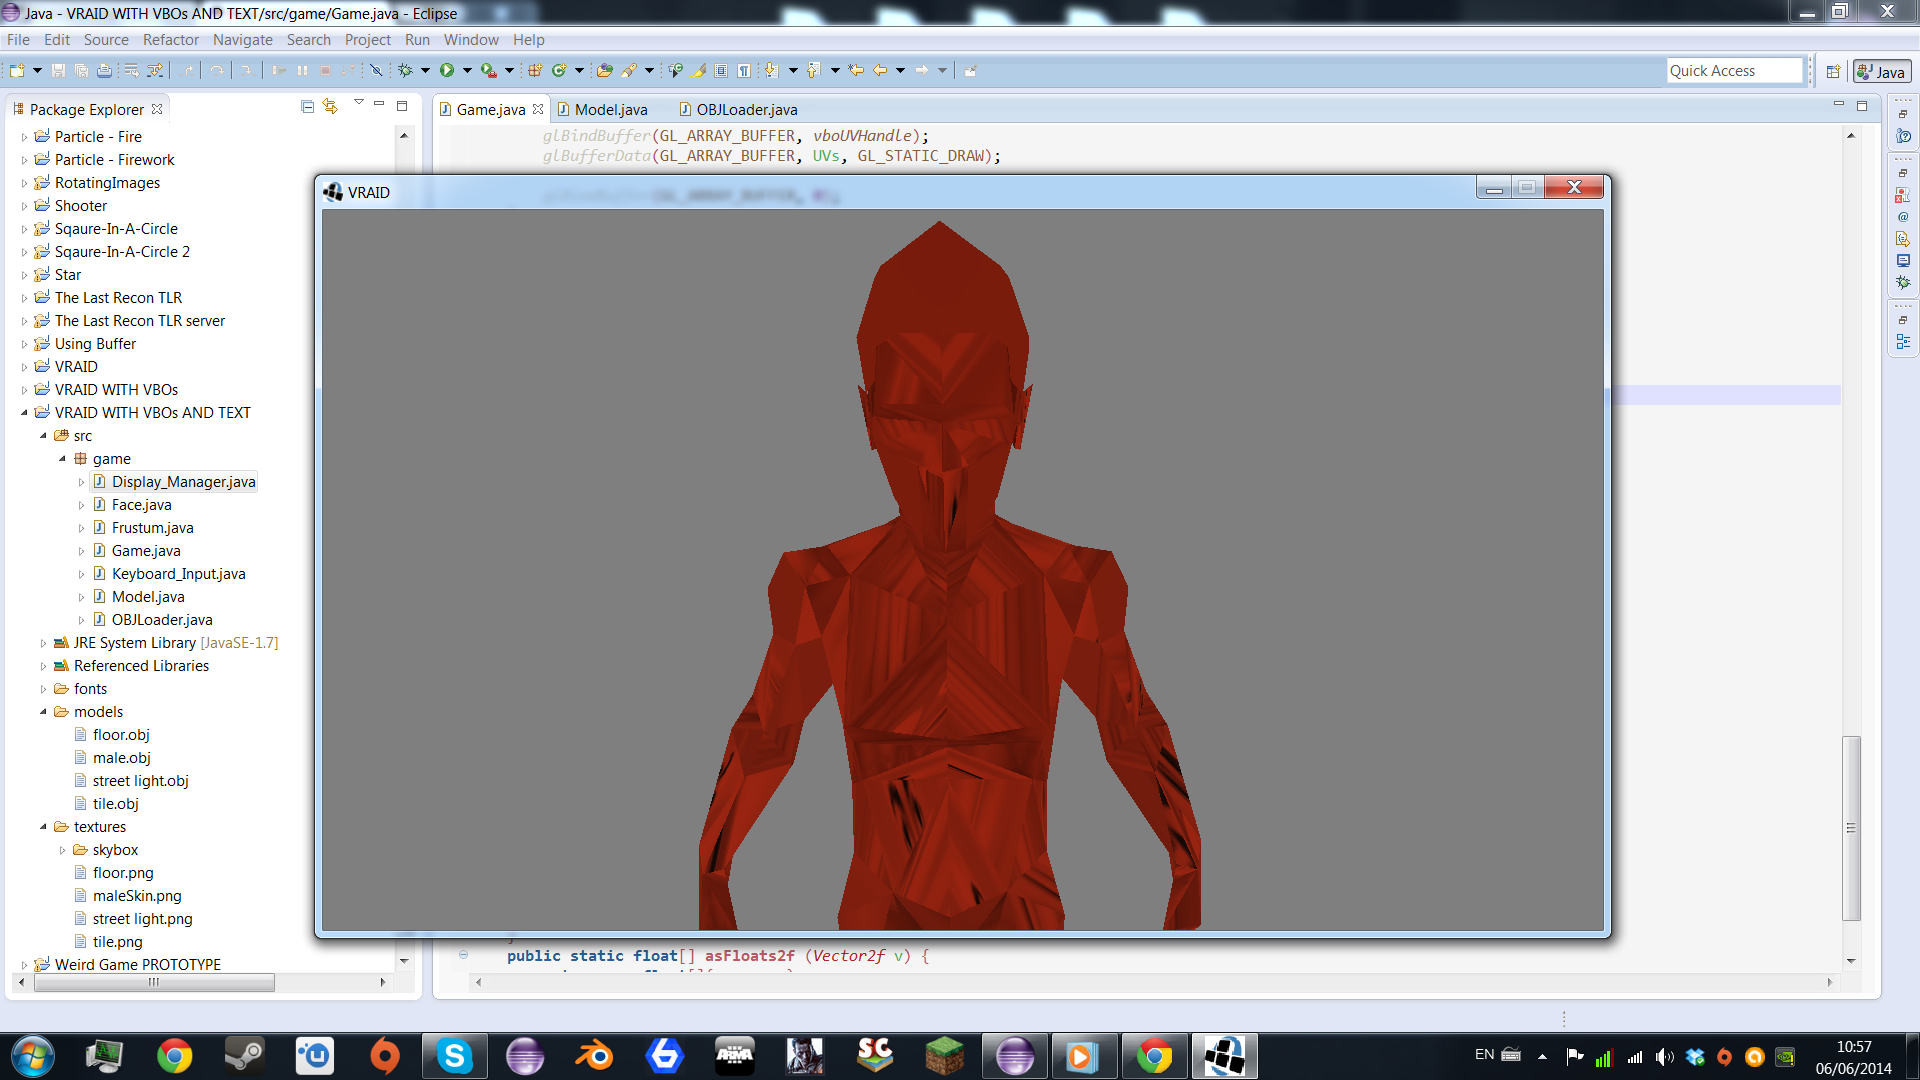Click the VRAID 3D model render window

point(962,570)
